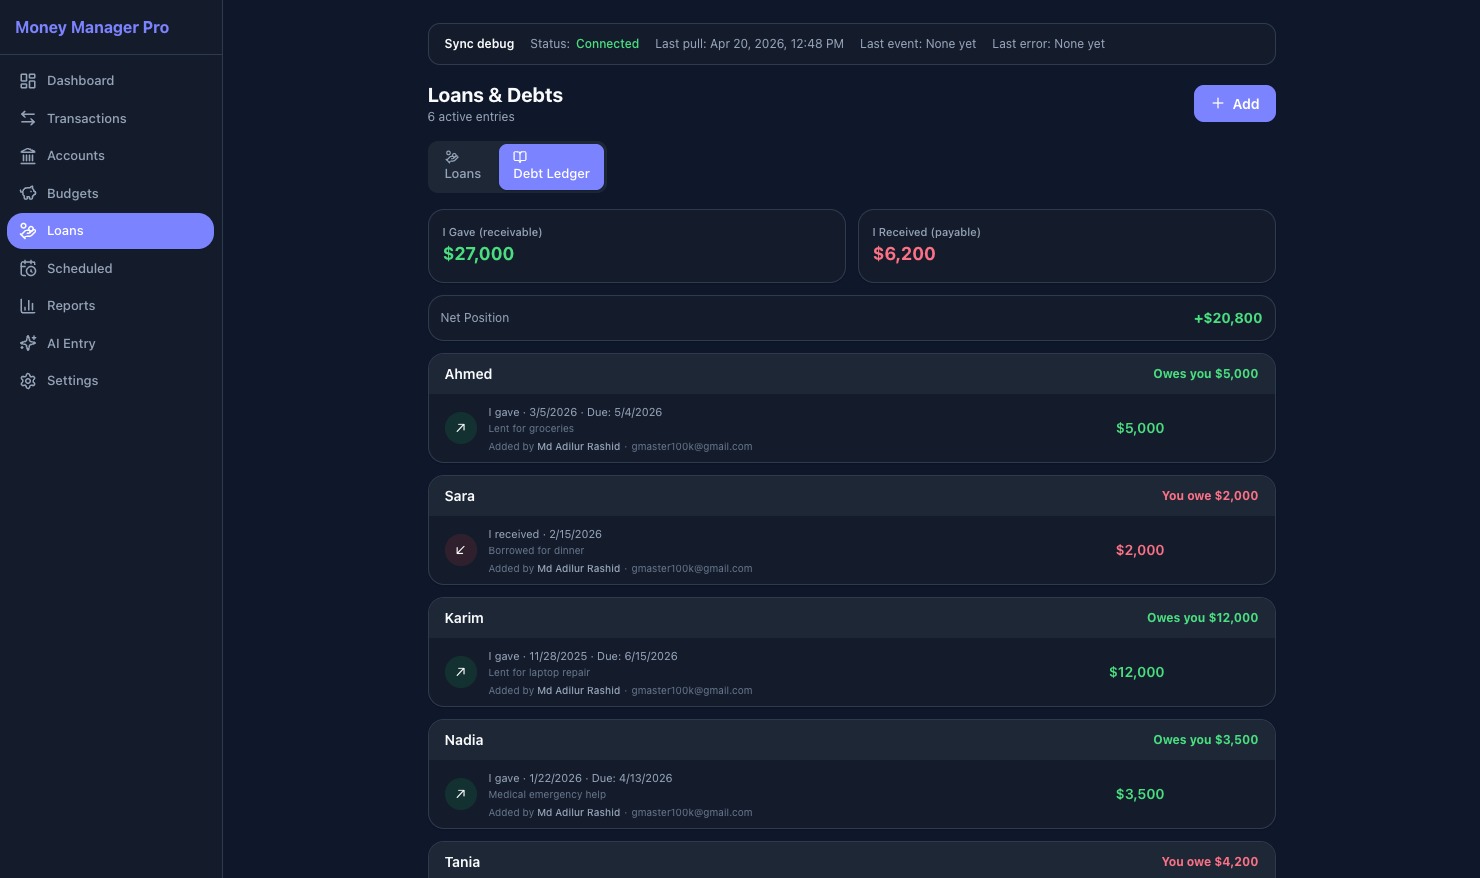Expand Ahmed's debt entry header
The height and width of the screenshot is (878, 1480).
[x=851, y=374]
